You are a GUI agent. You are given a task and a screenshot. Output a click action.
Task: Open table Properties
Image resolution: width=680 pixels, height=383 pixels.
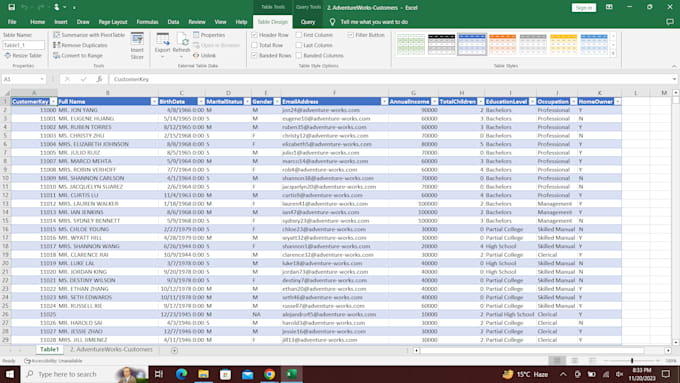pos(209,35)
